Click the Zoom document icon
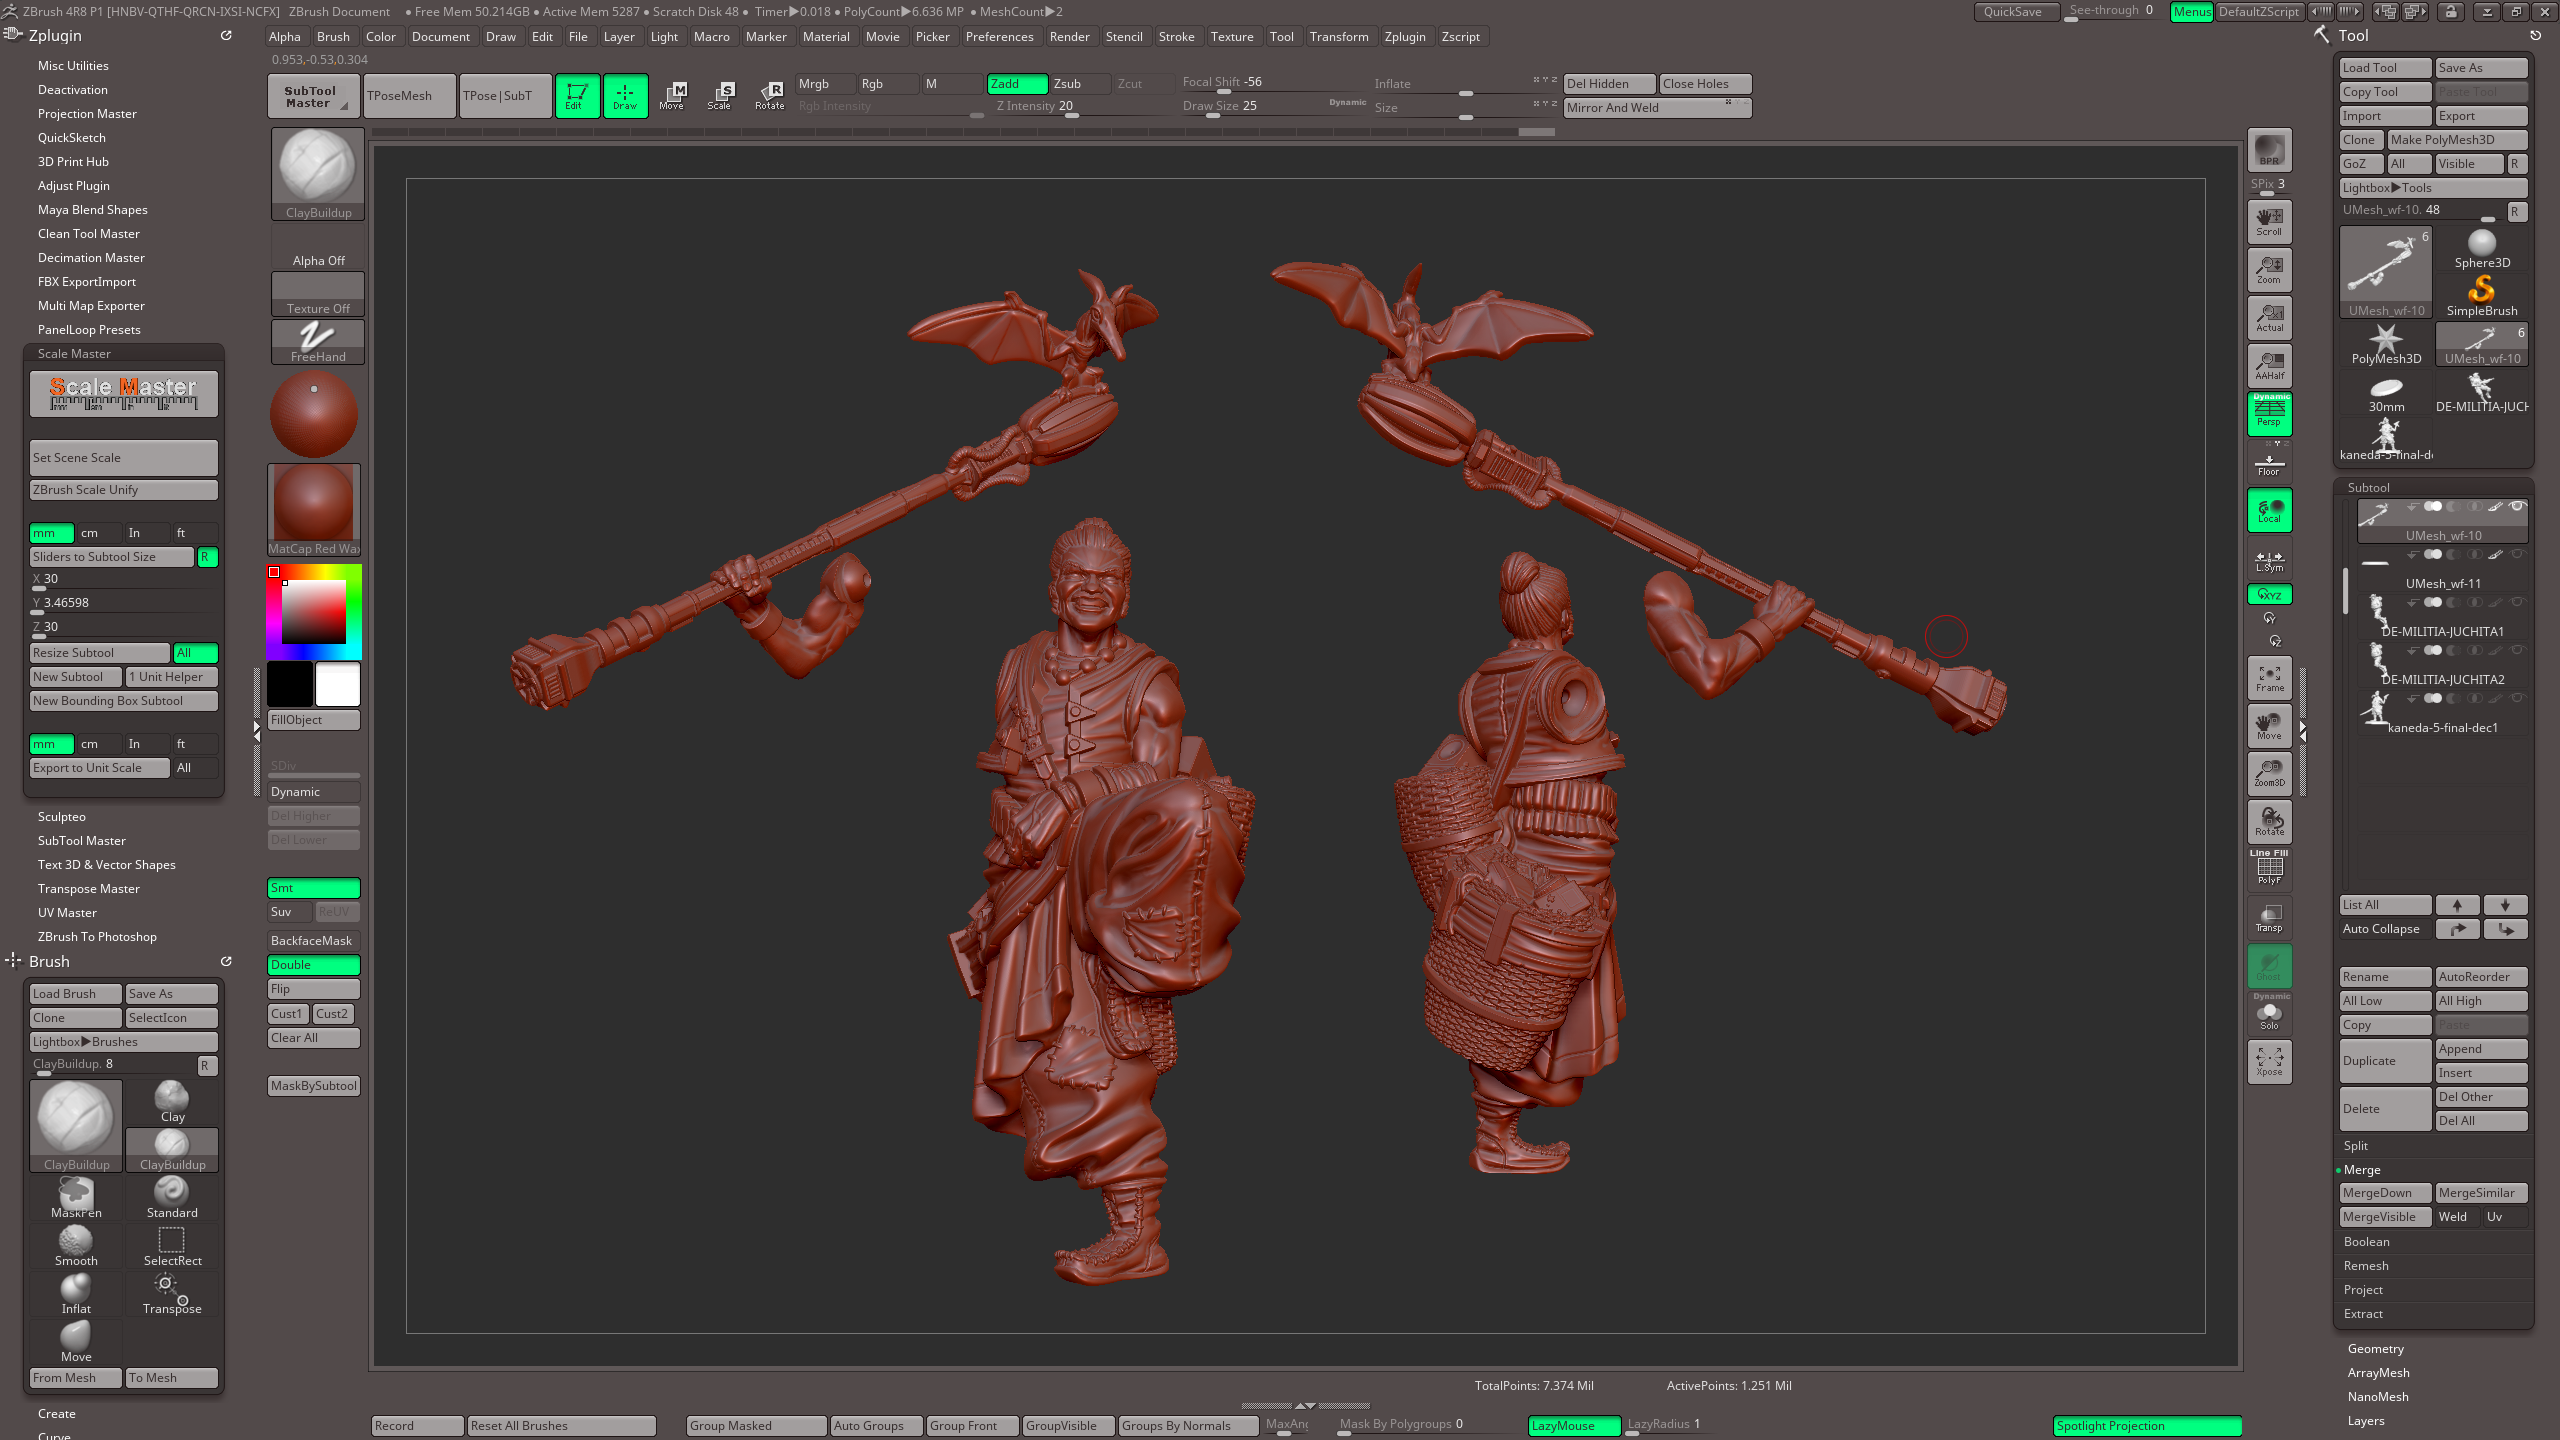Image resolution: width=2560 pixels, height=1440 pixels. (2269, 269)
